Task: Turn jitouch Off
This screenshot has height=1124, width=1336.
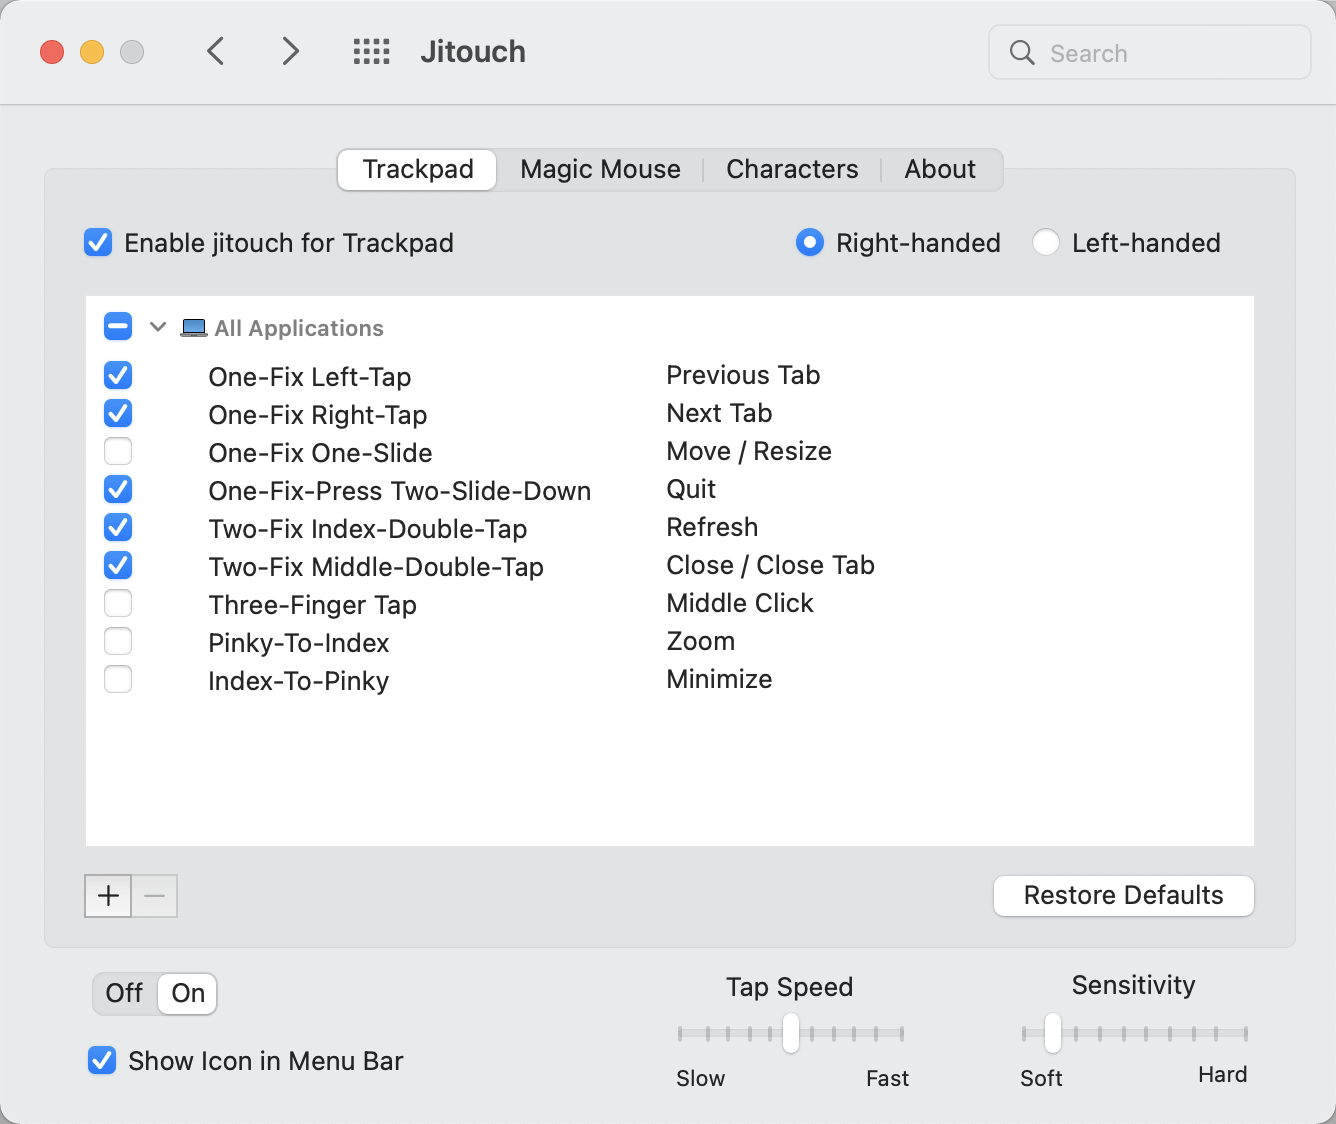Action: point(125,993)
